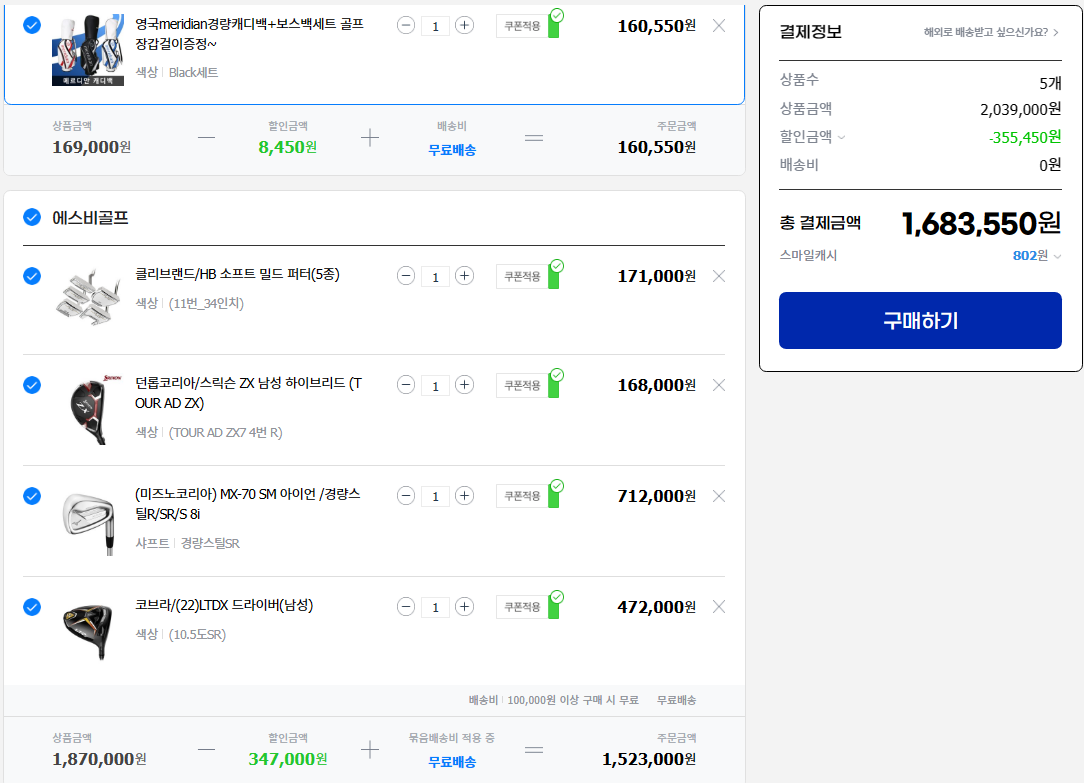The width and height of the screenshot is (1084, 783).
Task: Click the 구매하기 purchase button
Action: [920, 321]
